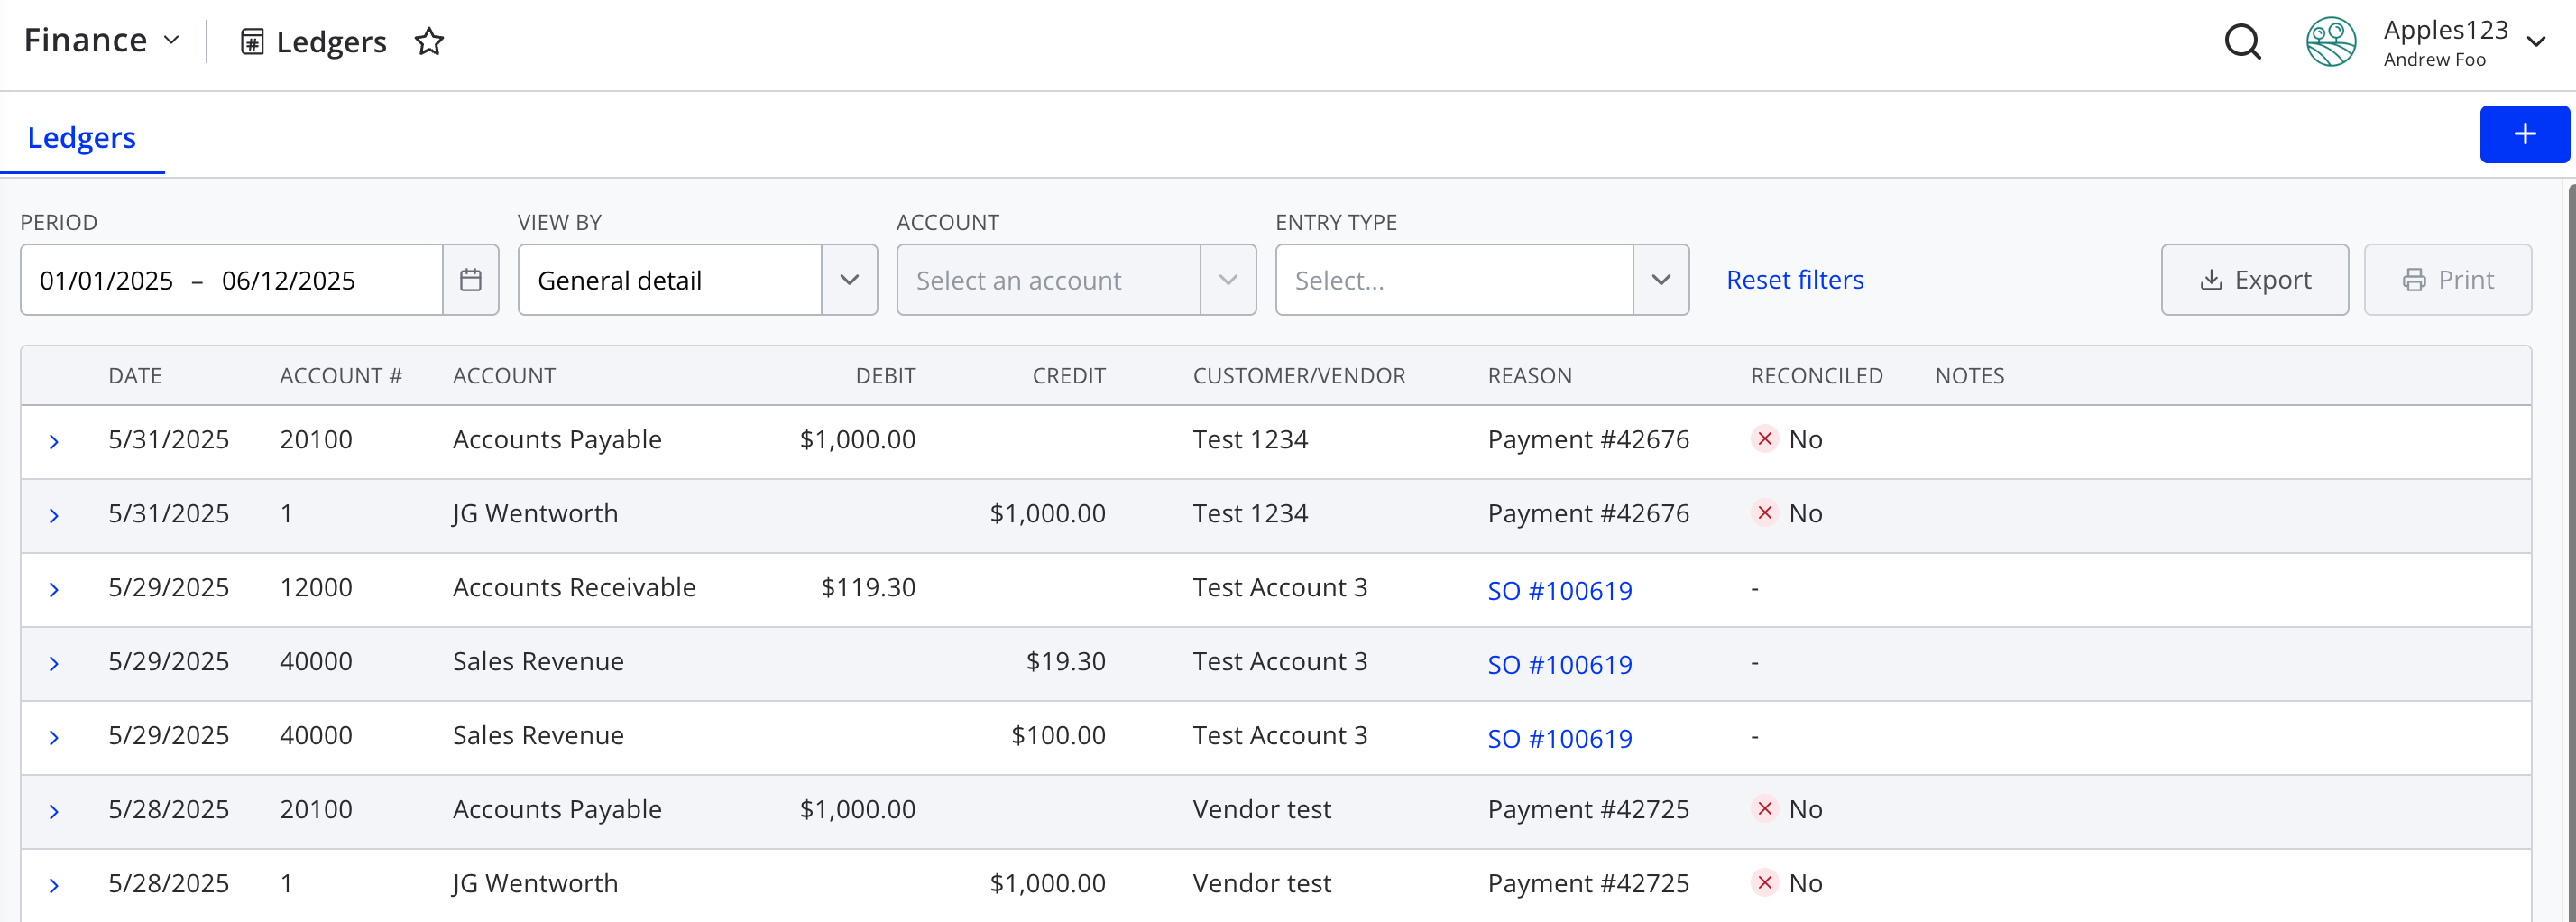This screenshot has height=922, width=2576.
Task: Click the Ledgers grid icon in header
Action: pyautogui.click(x=252, y=42)
